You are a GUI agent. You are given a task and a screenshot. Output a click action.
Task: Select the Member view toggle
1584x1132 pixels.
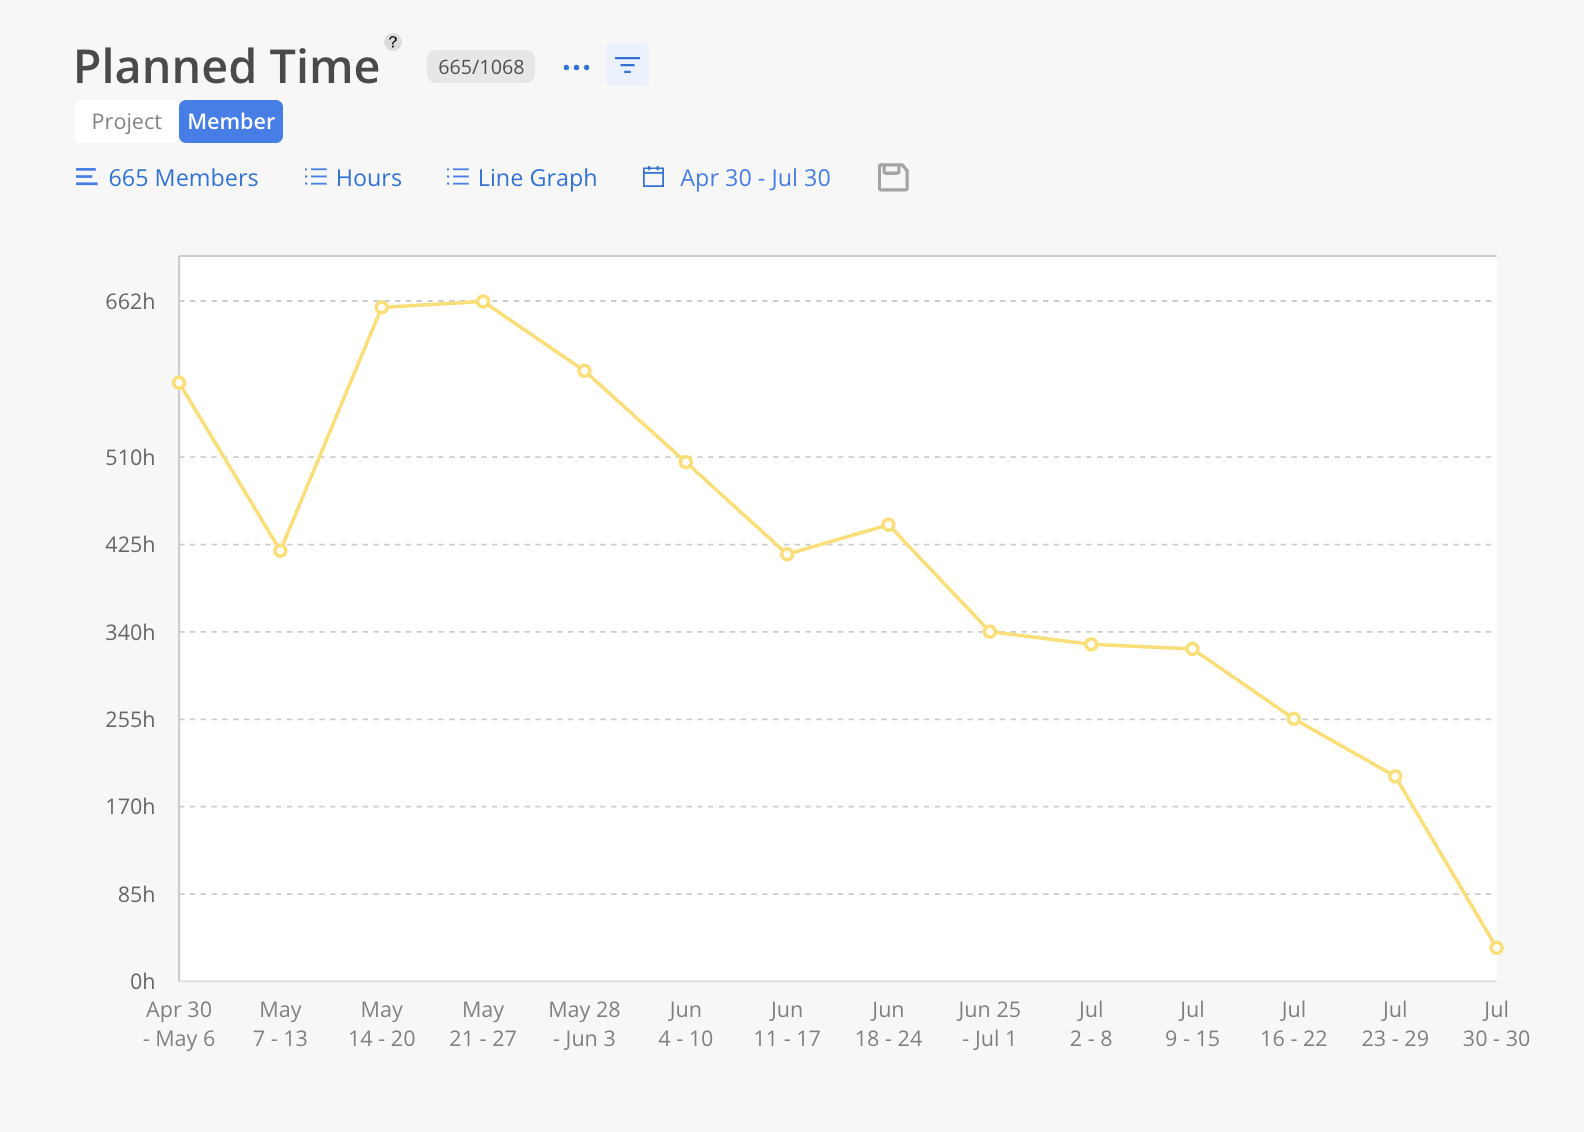pos(231,121)
